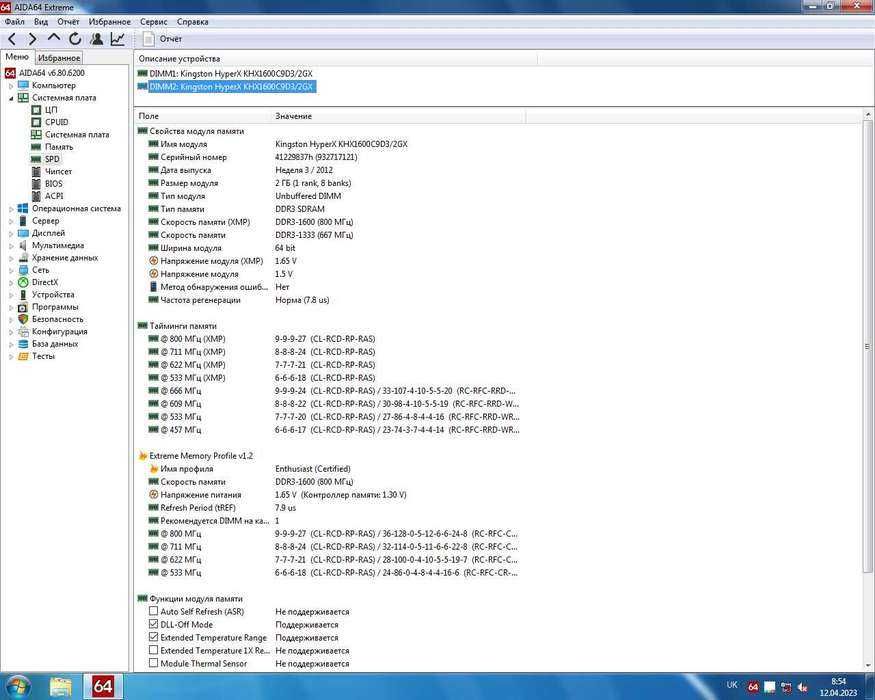Select Память memory tree item
The width and height of the screenshot is (875, 700).
point(59,147)
